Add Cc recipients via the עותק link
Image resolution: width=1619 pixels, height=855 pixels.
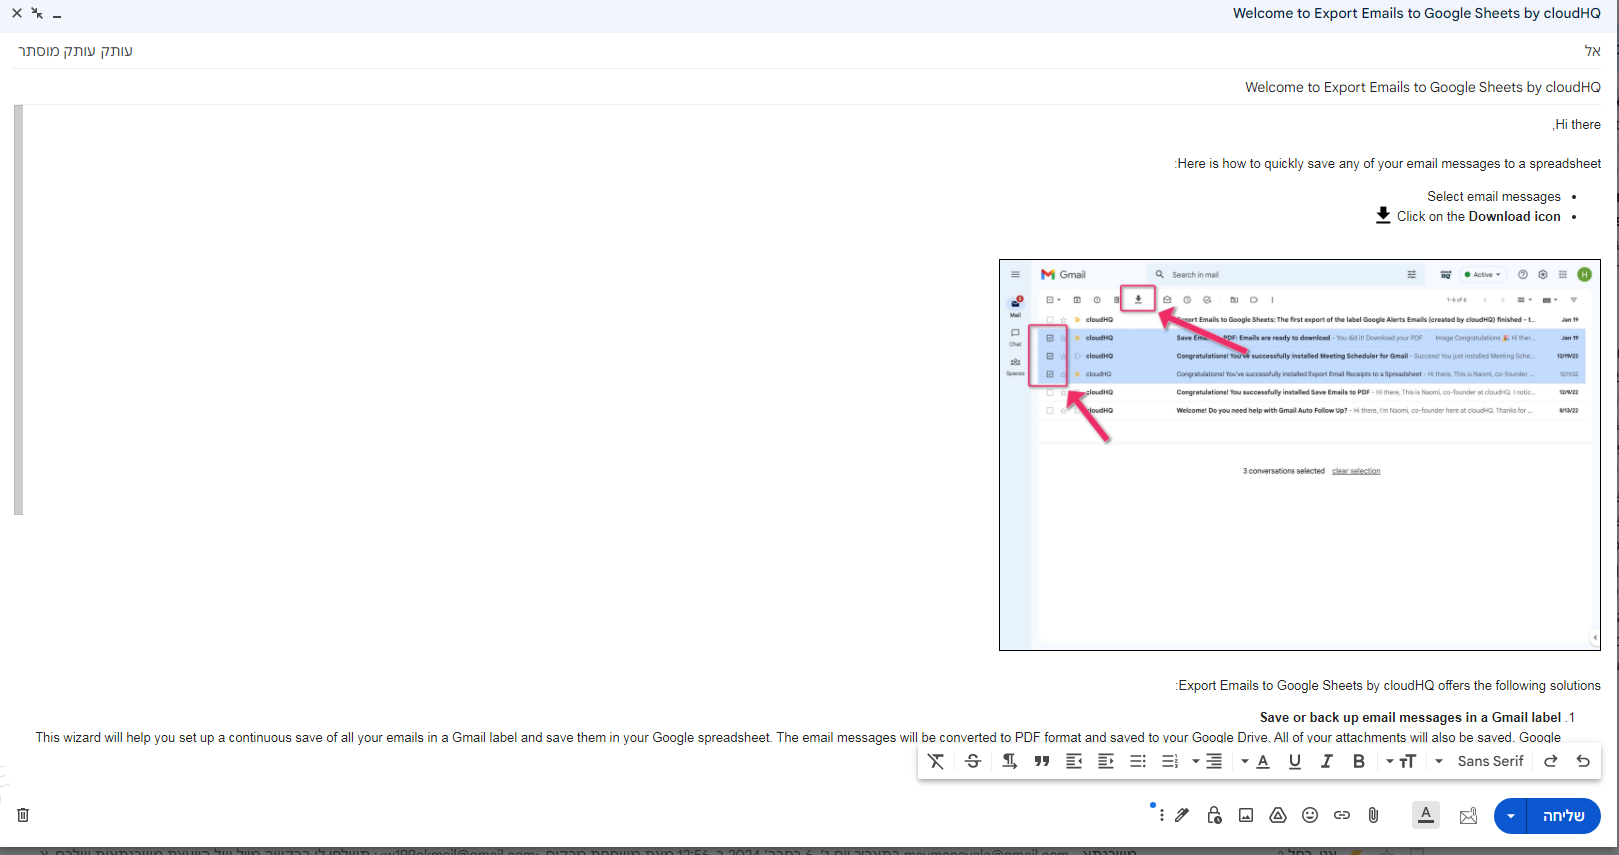[116, 51]
